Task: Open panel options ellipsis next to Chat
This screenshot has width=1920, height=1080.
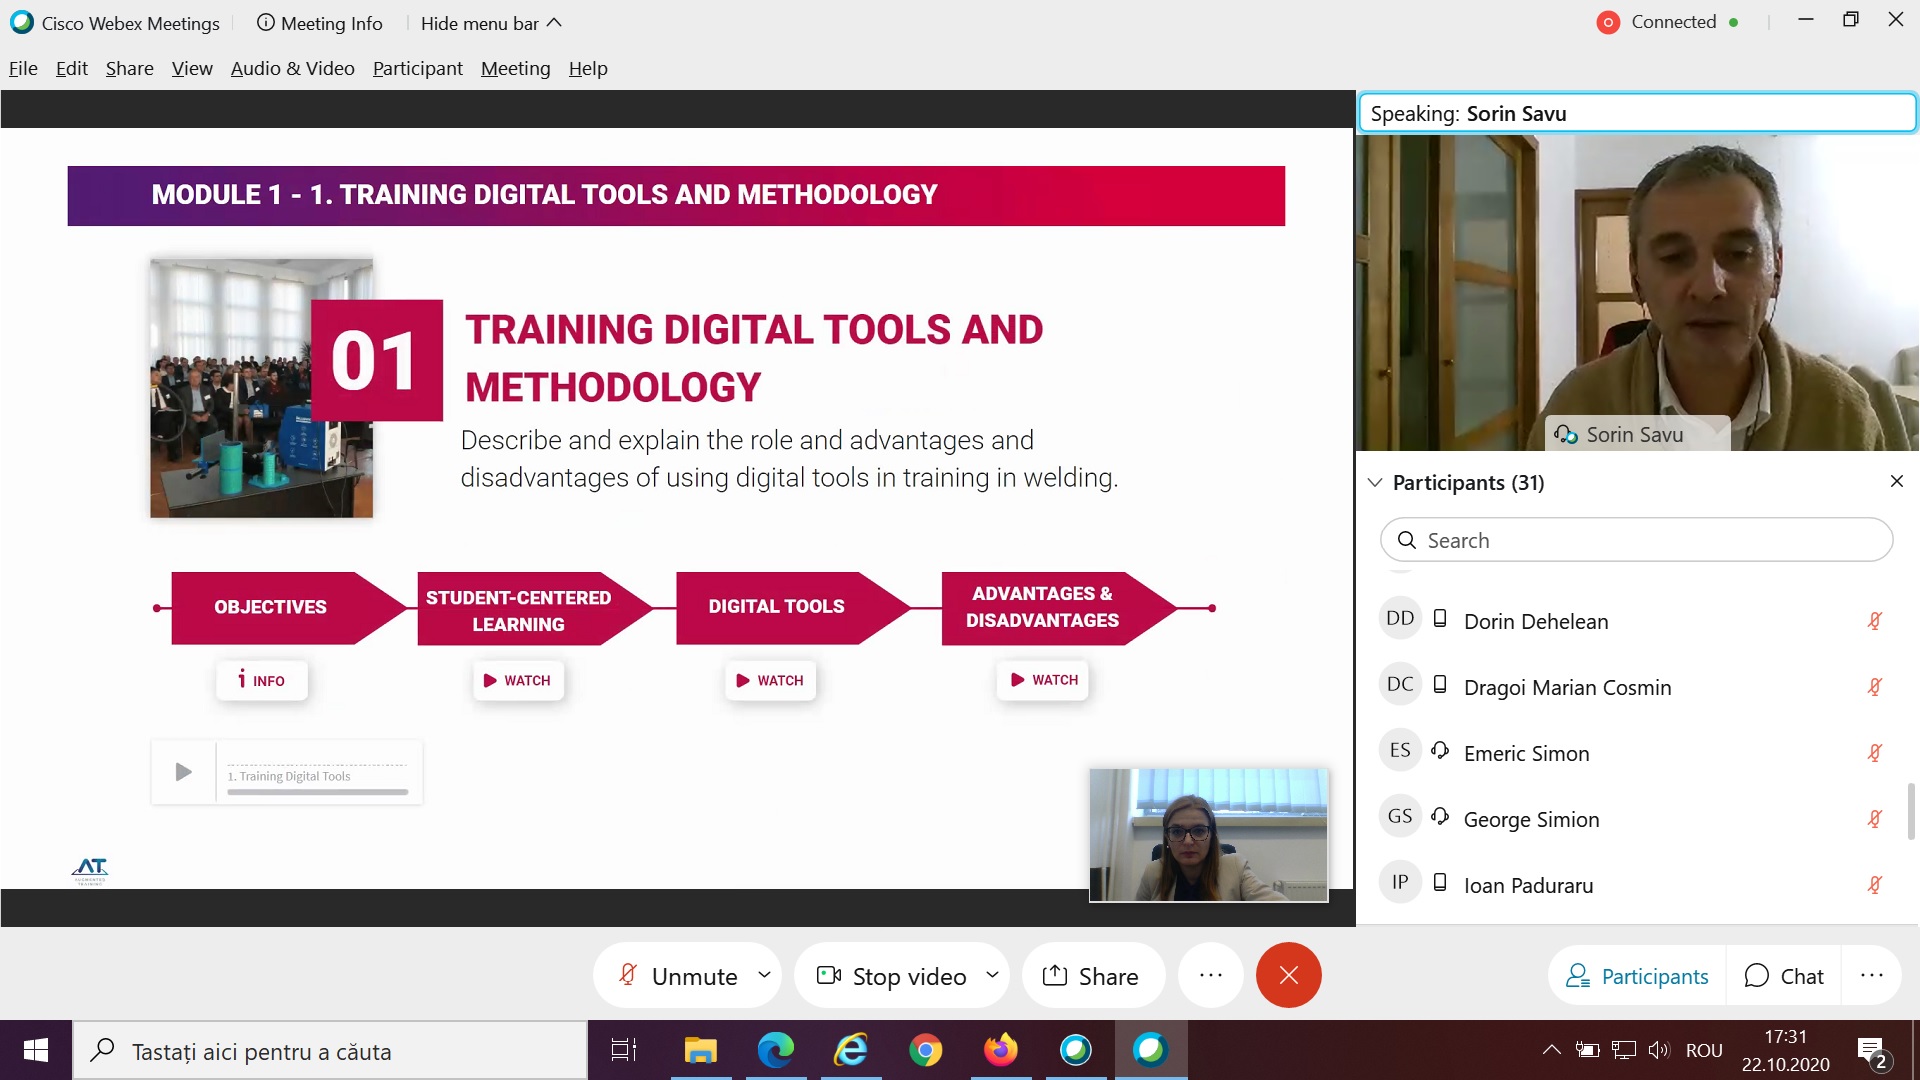Action: (x=1872, y=975)
